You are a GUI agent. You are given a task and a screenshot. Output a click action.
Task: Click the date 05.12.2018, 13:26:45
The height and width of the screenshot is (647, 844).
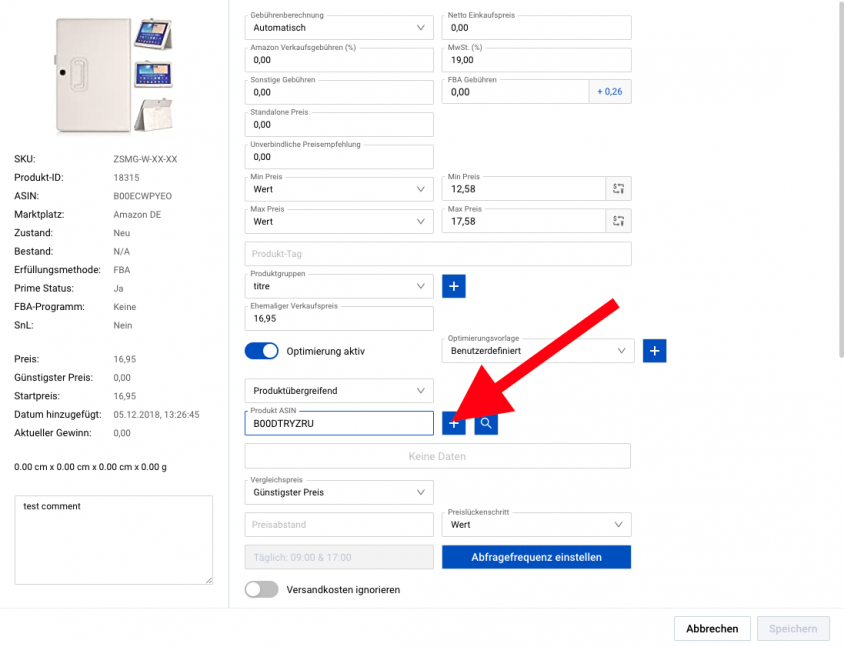157,414
